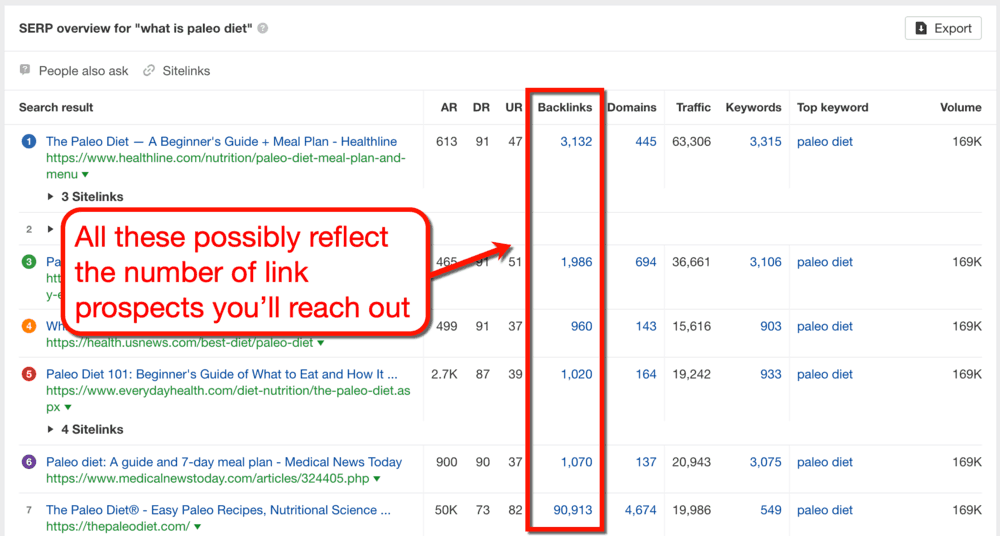The width and height of the screenshot is (1000, 536).
Task: Click the DR column header
Action: click(482, 107)
